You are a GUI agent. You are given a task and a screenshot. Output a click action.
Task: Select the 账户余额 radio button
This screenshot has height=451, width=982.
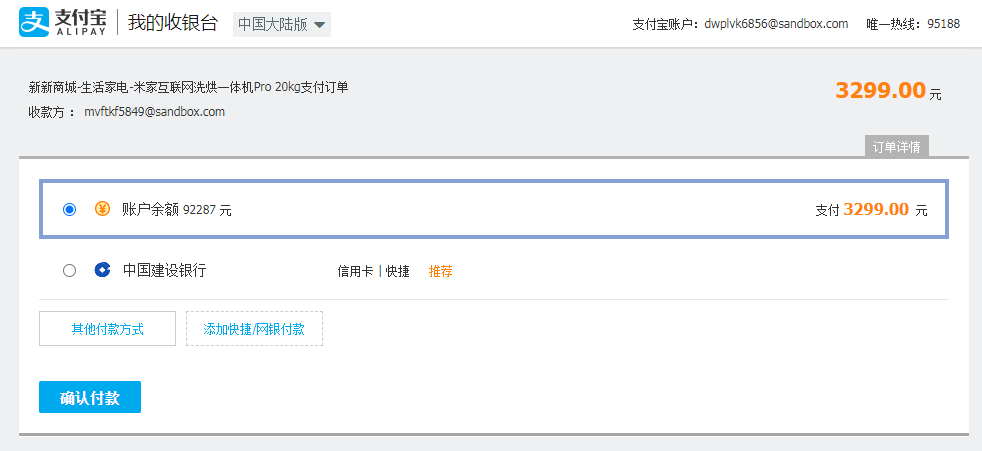coord(70,209)
